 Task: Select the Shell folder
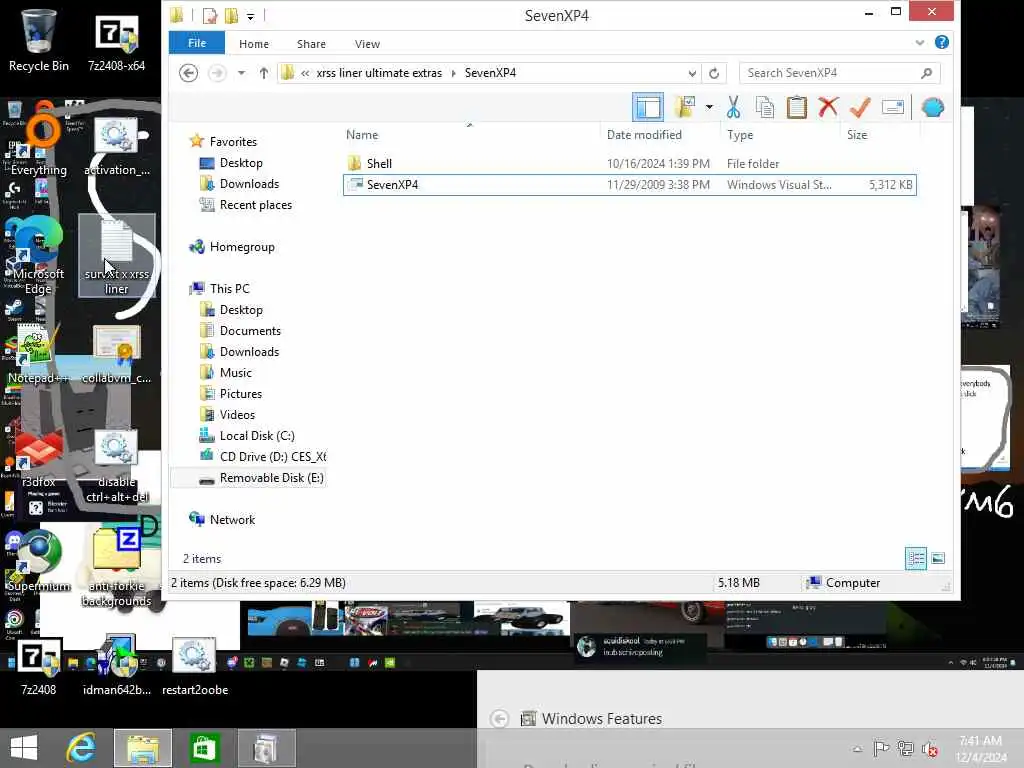(x=630, y=163)
